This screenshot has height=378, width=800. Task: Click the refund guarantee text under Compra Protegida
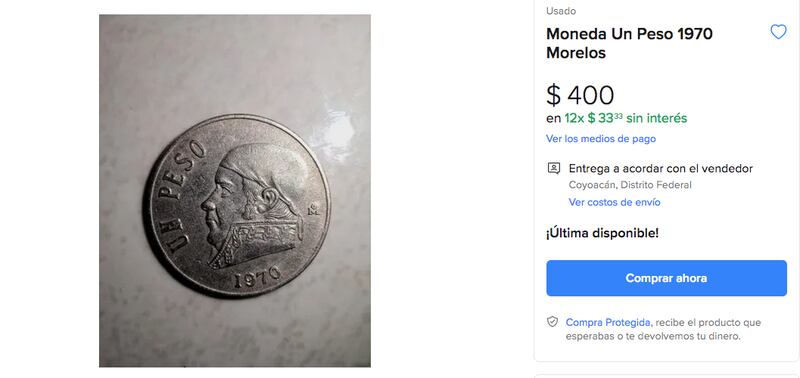coord(663,330)
